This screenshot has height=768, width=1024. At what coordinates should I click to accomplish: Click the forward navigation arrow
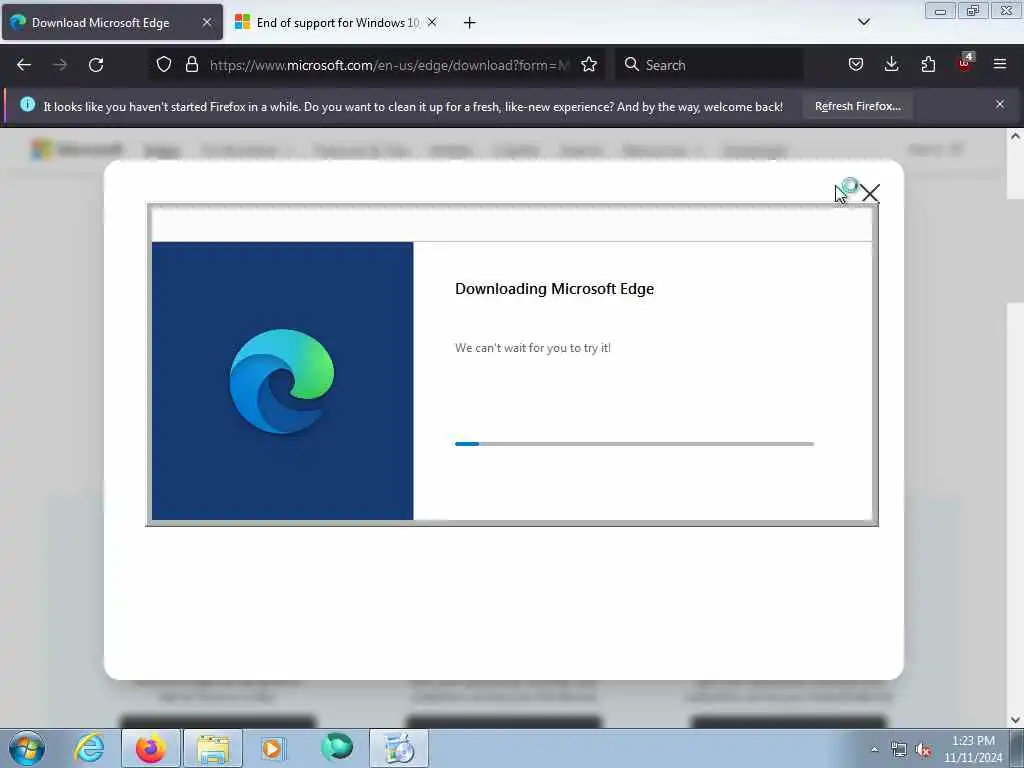60,65
